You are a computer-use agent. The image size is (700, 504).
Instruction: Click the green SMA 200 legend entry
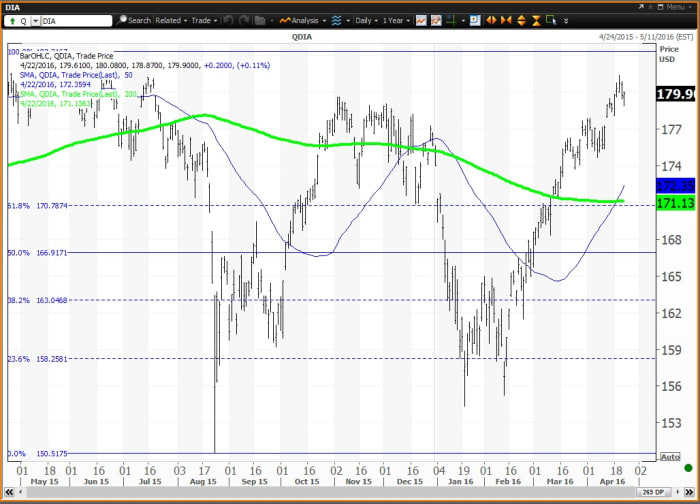78,94
